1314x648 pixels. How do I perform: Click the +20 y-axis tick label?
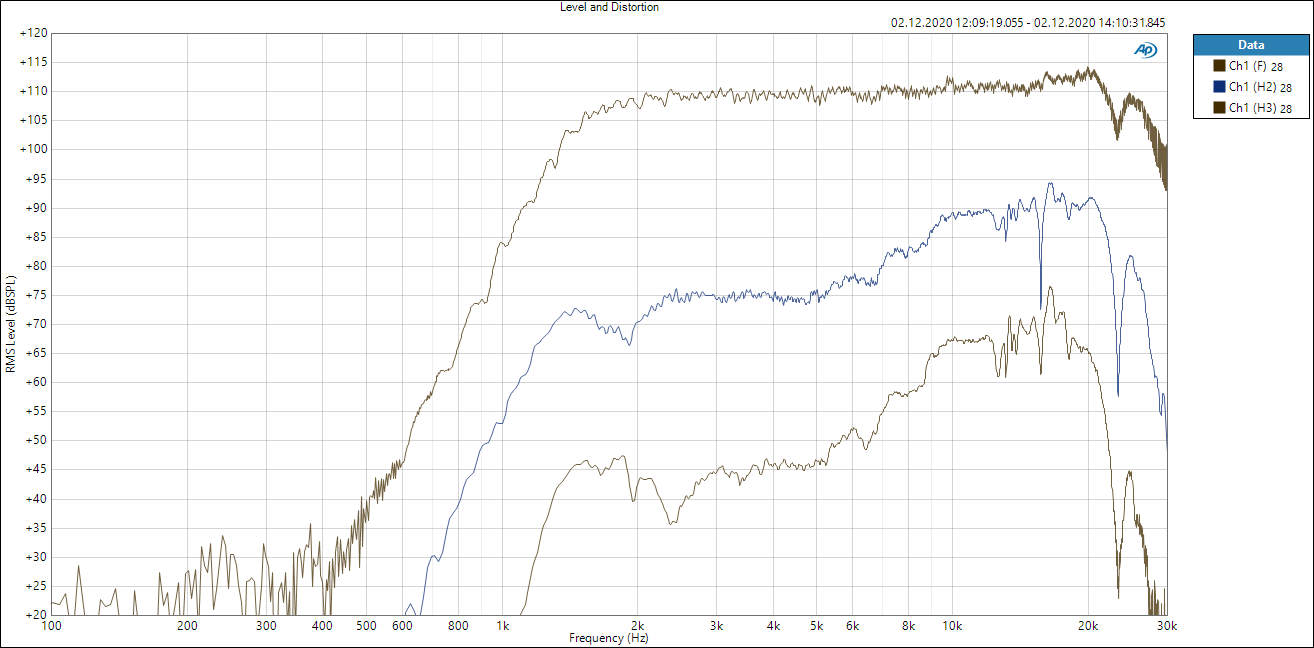36,615
